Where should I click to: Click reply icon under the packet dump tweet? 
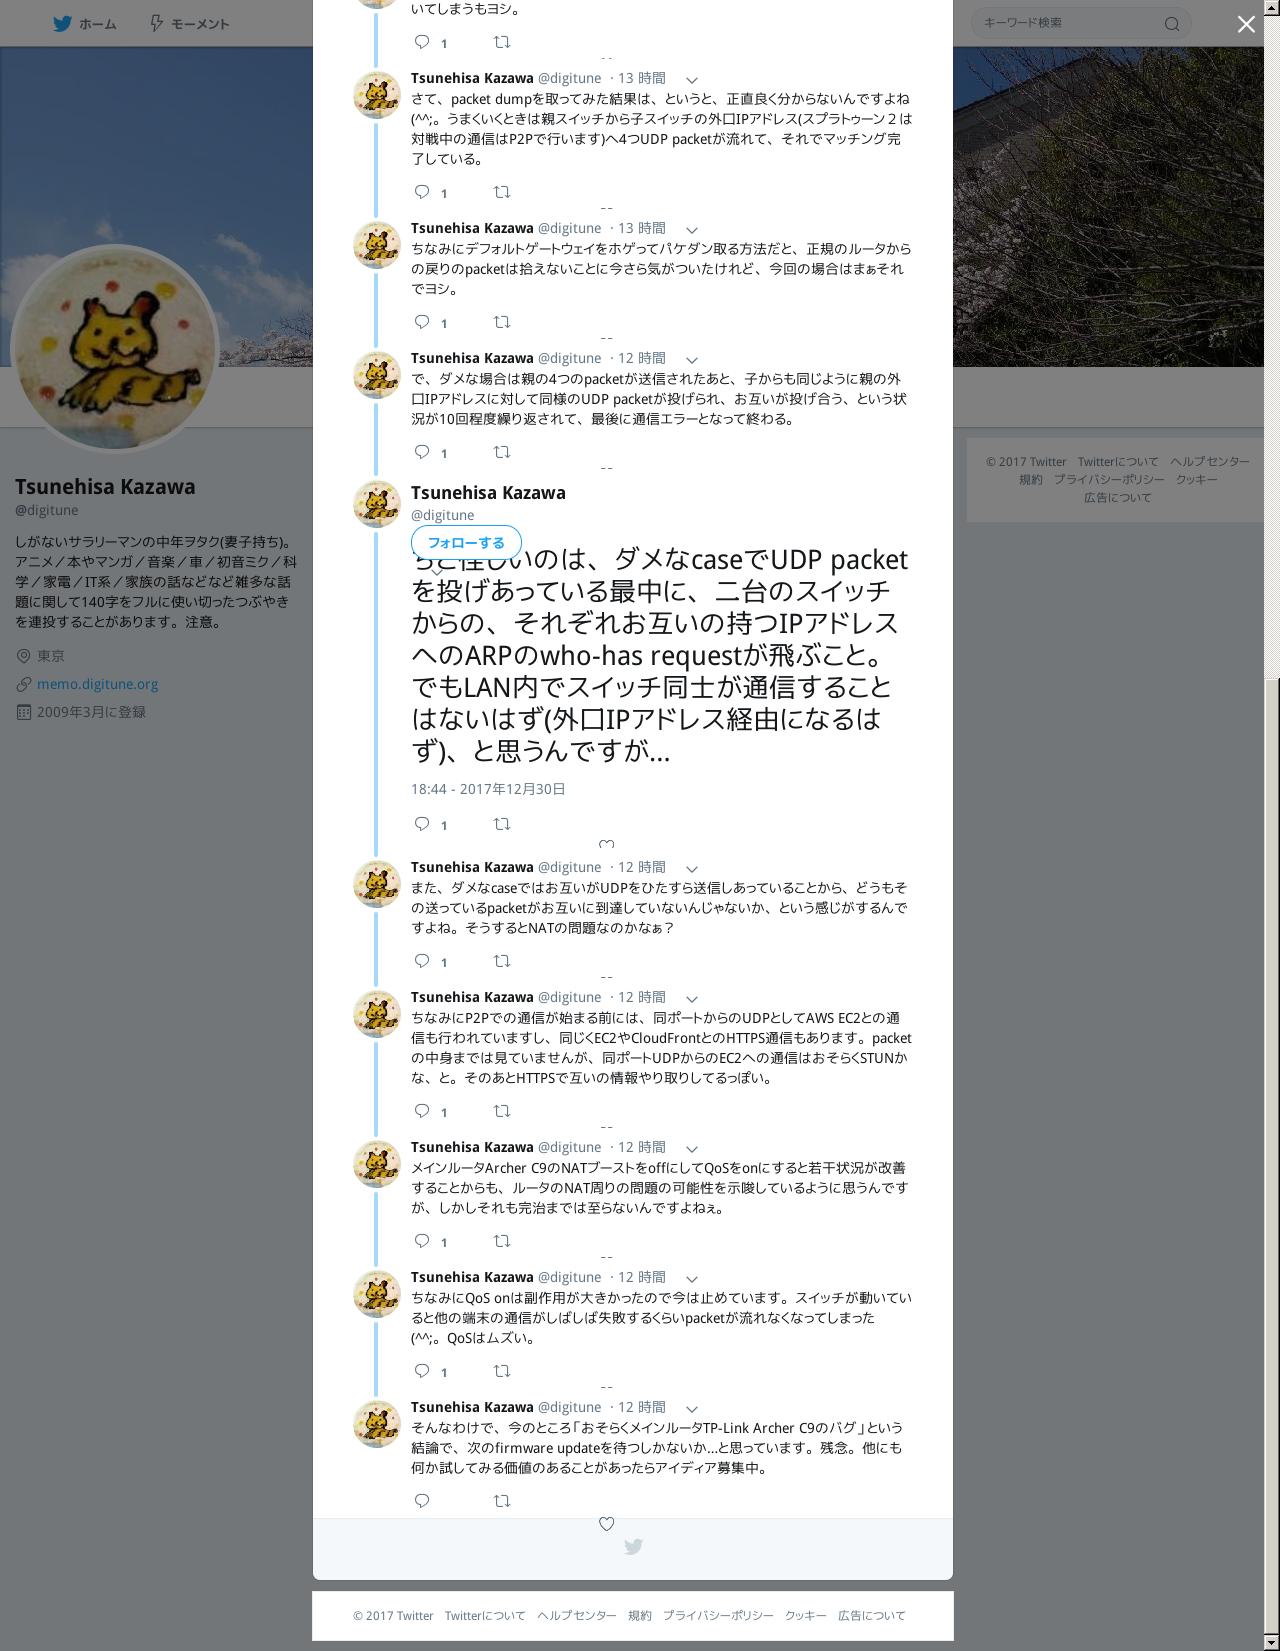(422, 192)
